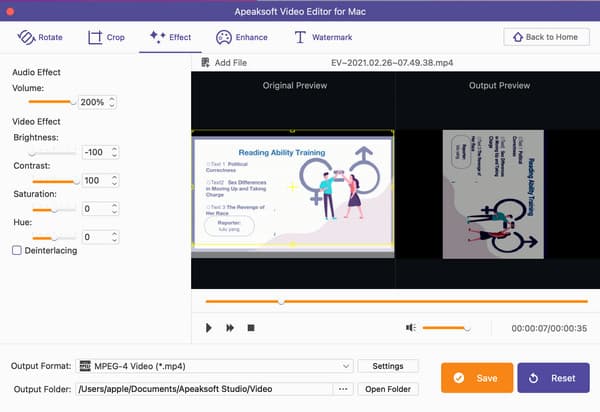Save the edited video

(477, 378)
